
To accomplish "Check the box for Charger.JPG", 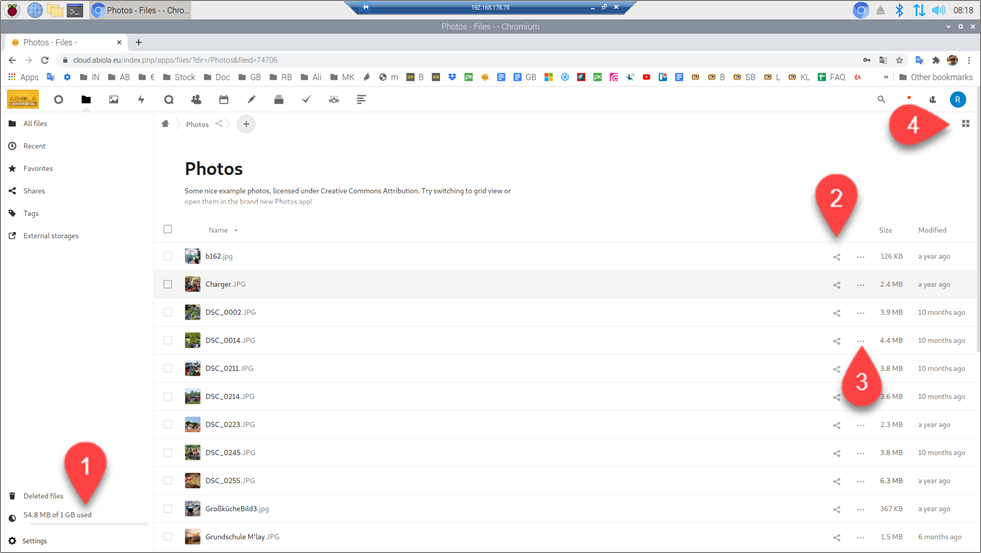I will (168, 284).
